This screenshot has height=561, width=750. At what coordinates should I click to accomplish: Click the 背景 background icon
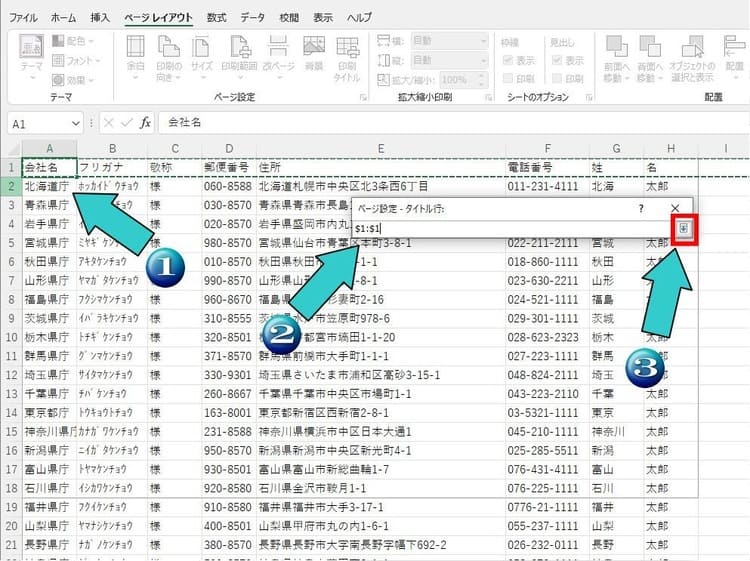(x=314, y=47)
